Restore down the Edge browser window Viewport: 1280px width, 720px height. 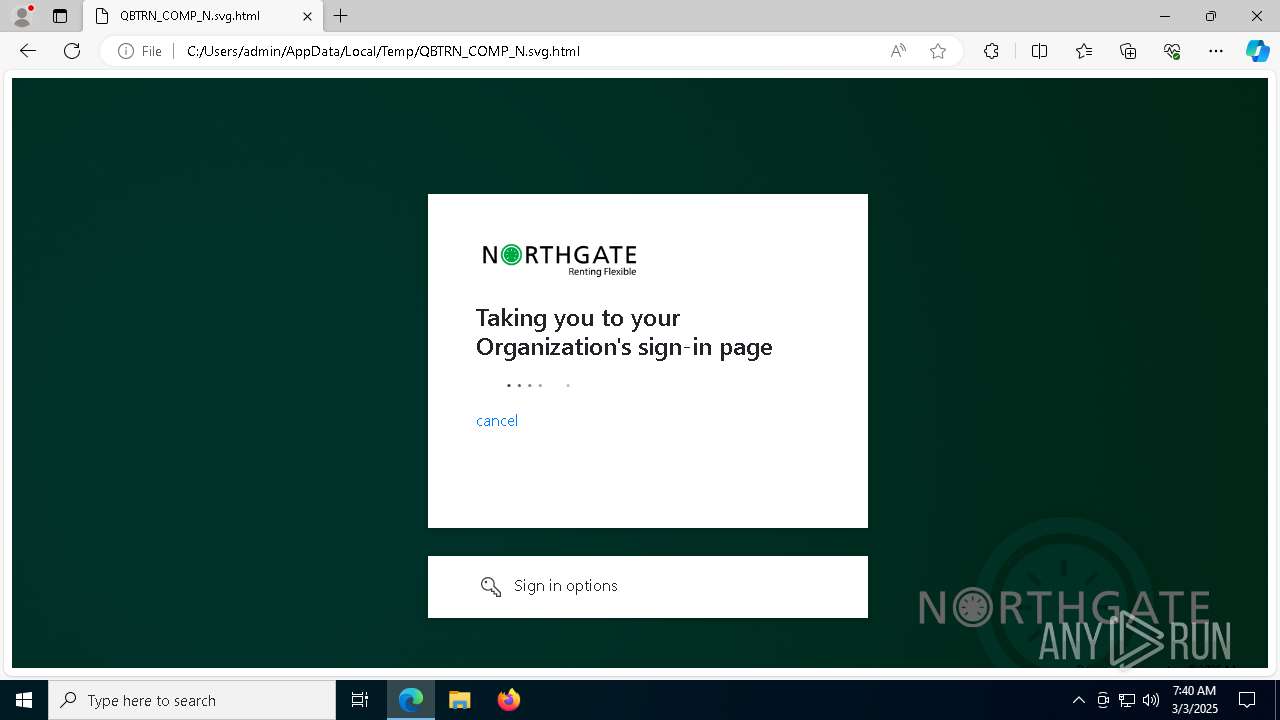tap(1211, 16)
